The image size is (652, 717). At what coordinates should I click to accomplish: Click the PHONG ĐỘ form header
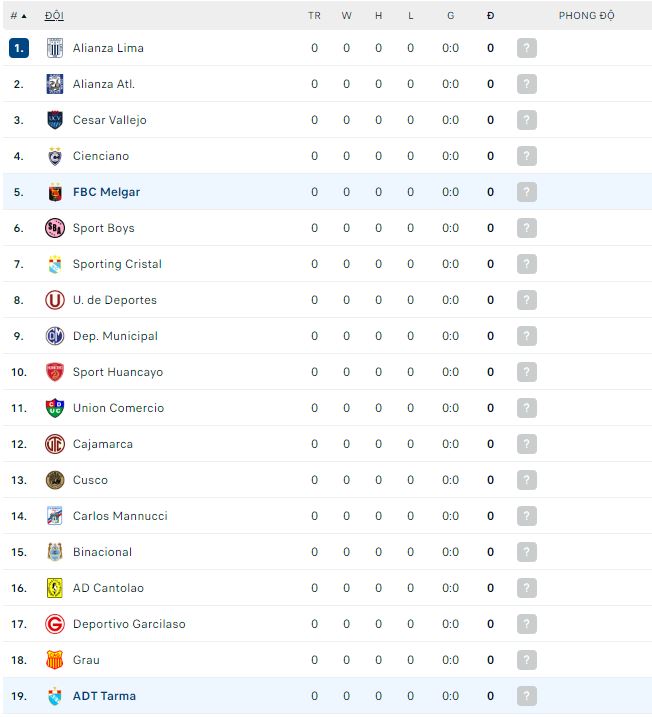pyautogui.click(x=586, y=16)
